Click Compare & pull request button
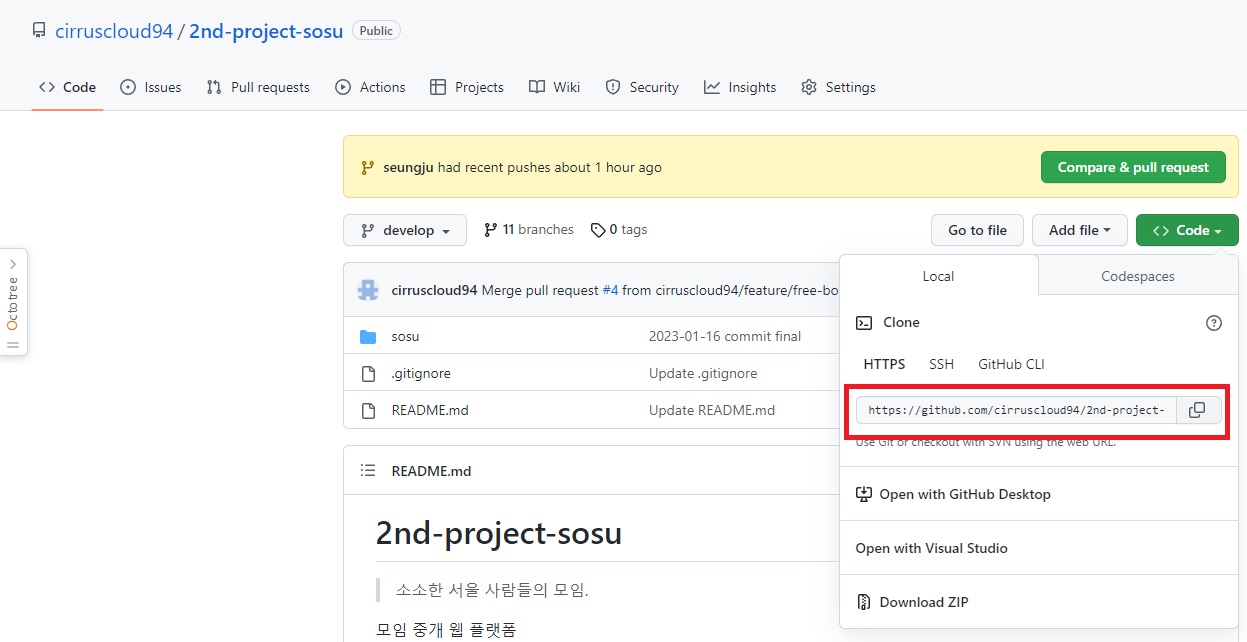This screenshot has width=1247, height=642. (1133, 167)
